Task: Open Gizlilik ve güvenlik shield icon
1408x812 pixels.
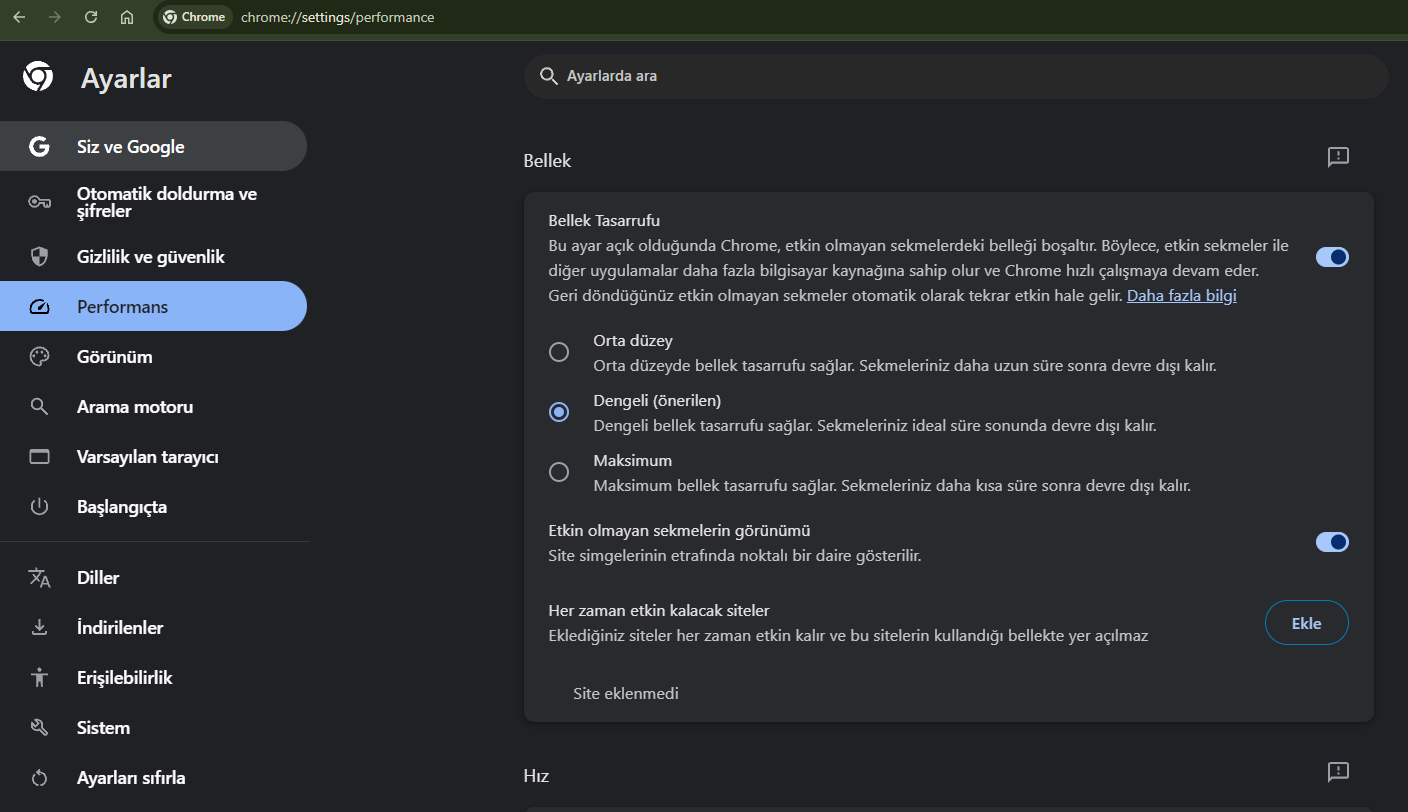Action: pos(39,257)
